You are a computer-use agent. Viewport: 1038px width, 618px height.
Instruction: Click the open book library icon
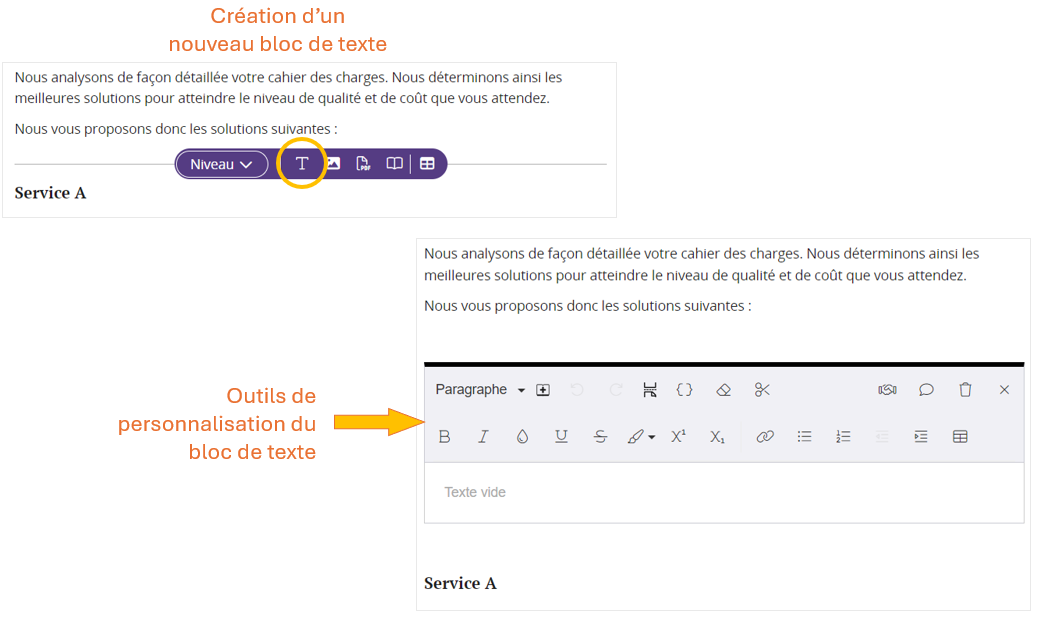pyautogui.click(x=395, y=164)
